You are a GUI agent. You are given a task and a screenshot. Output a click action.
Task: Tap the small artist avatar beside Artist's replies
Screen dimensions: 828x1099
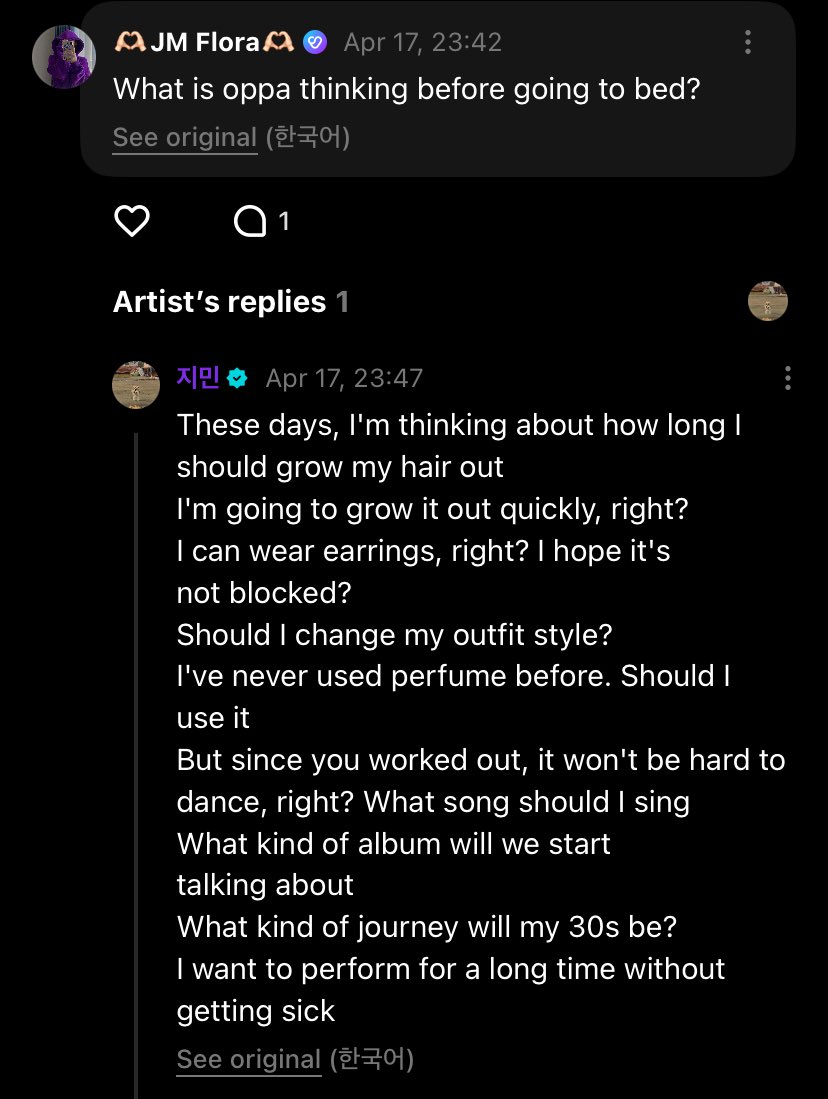pyautogui.click(x=768, y=301)
